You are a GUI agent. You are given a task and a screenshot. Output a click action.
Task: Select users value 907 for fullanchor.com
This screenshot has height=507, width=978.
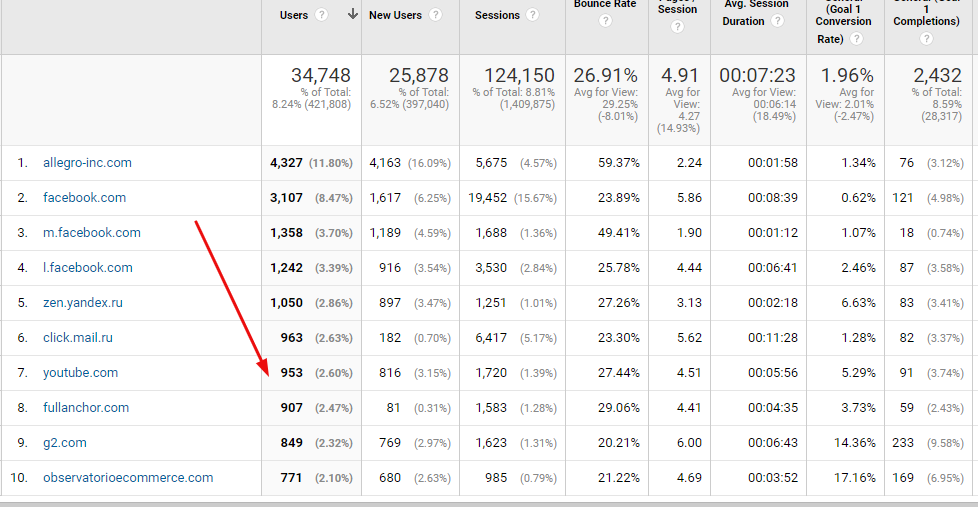(x=291, y=407)
